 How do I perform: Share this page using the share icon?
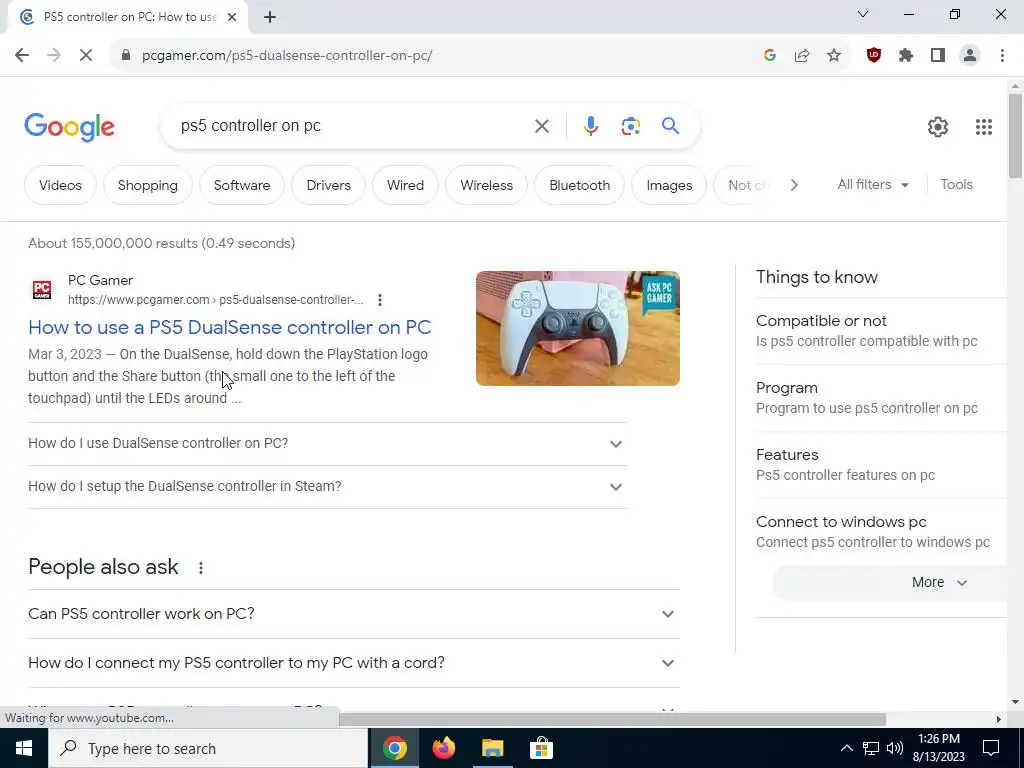pos(802,56)
